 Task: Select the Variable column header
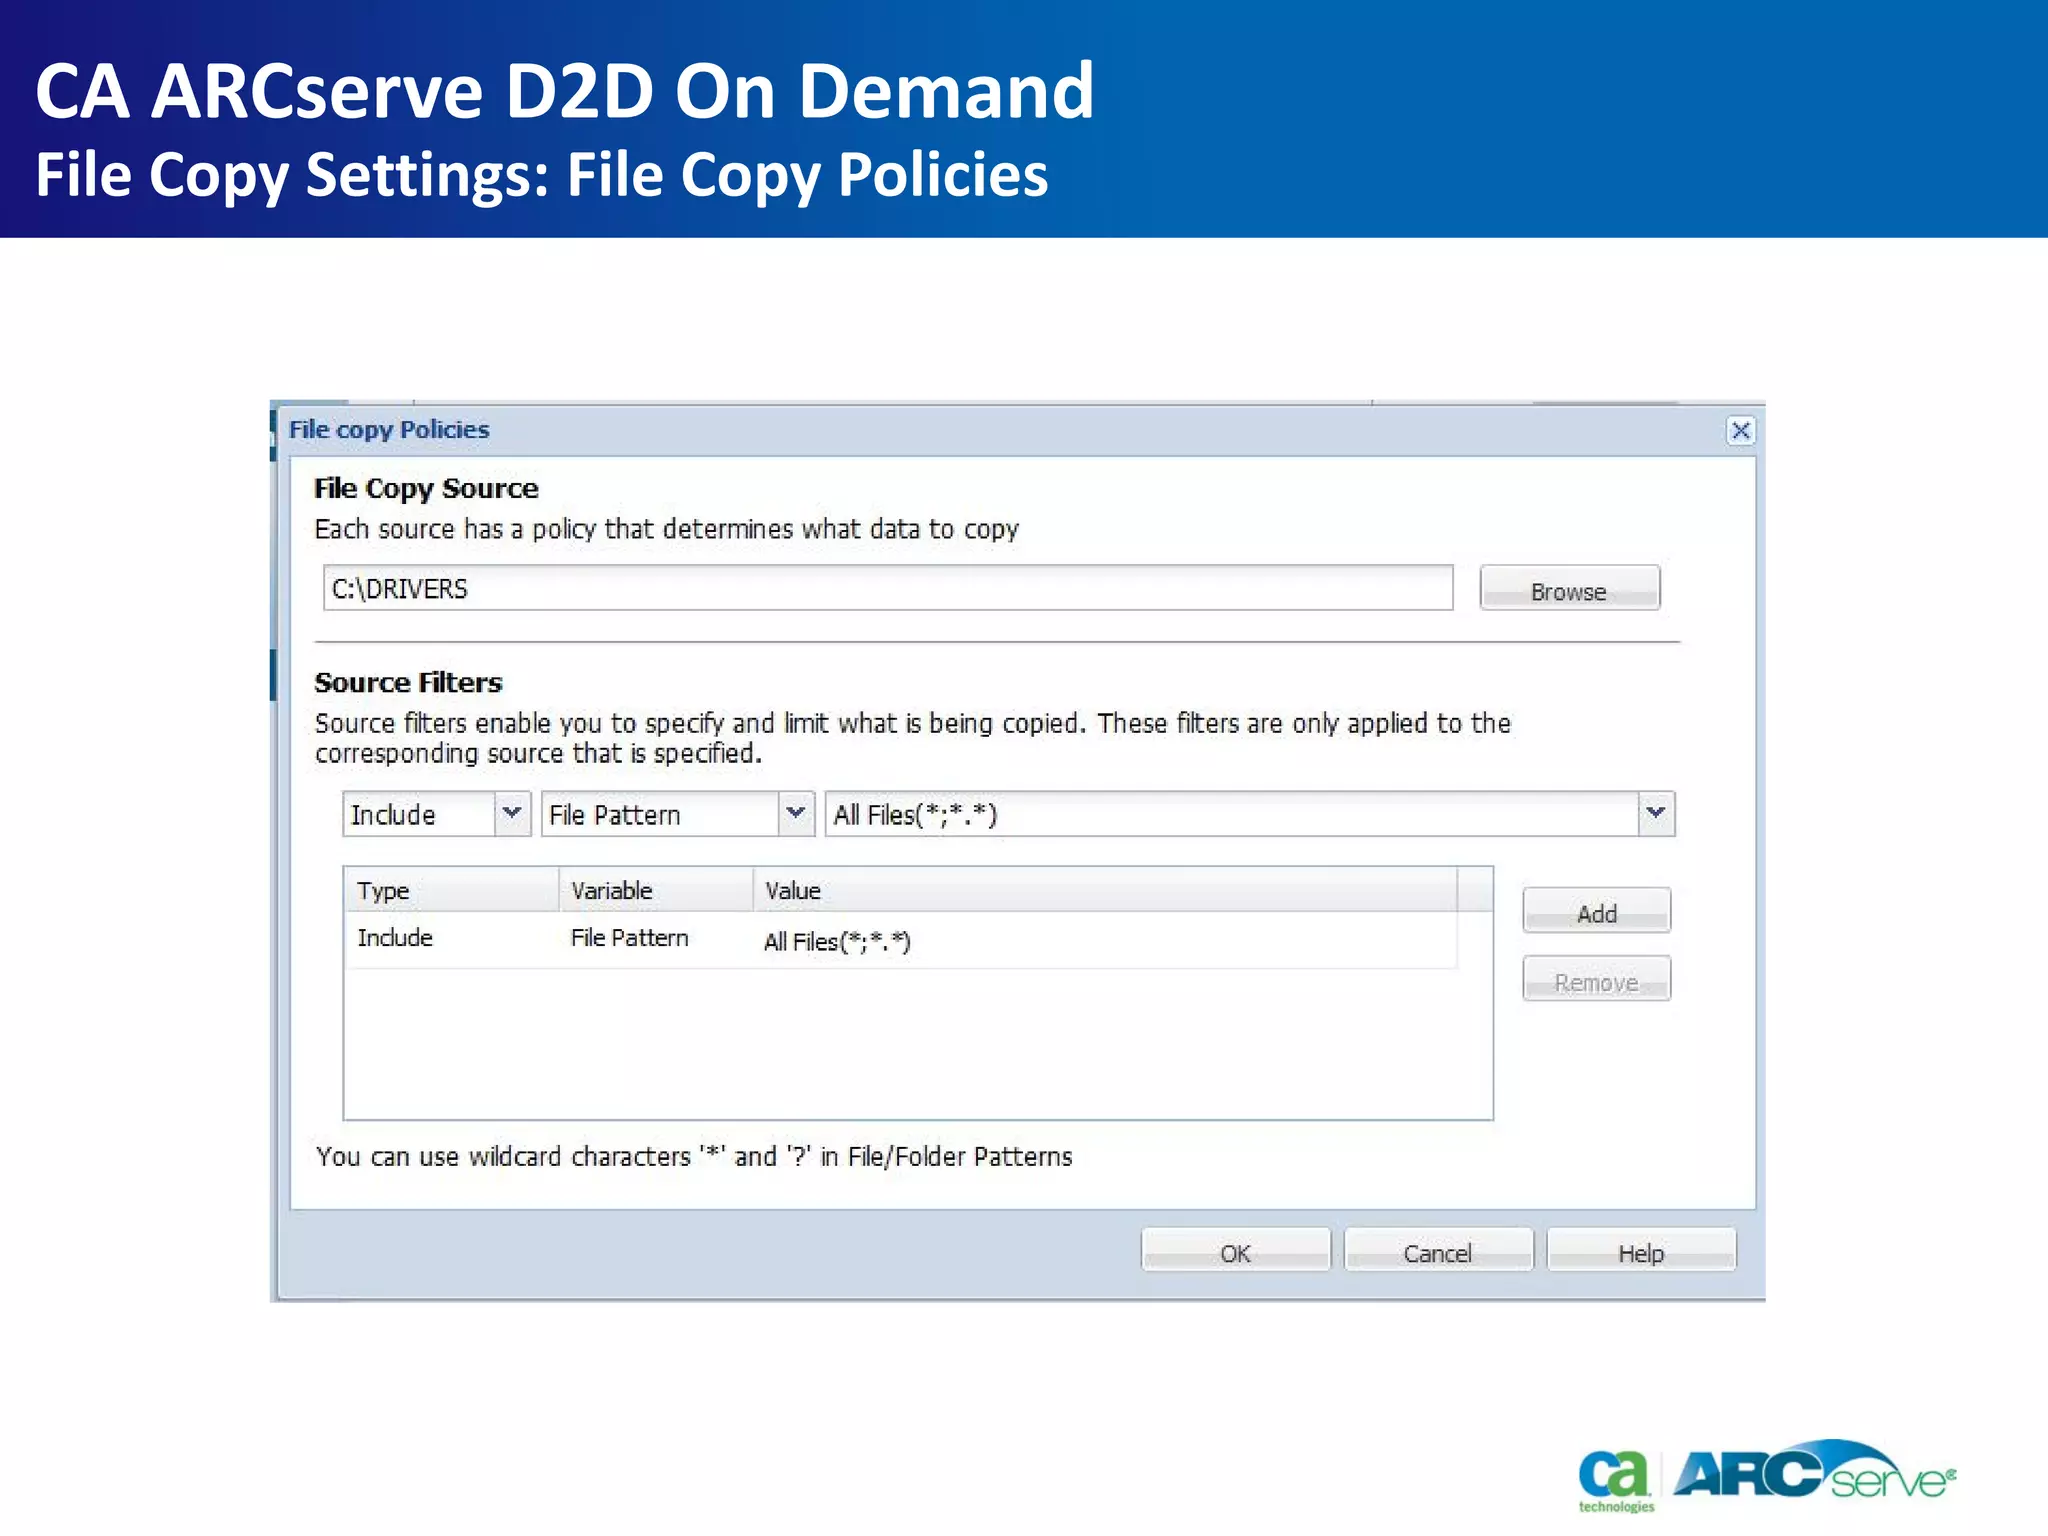pyautogui.click(x=656, y=890)
